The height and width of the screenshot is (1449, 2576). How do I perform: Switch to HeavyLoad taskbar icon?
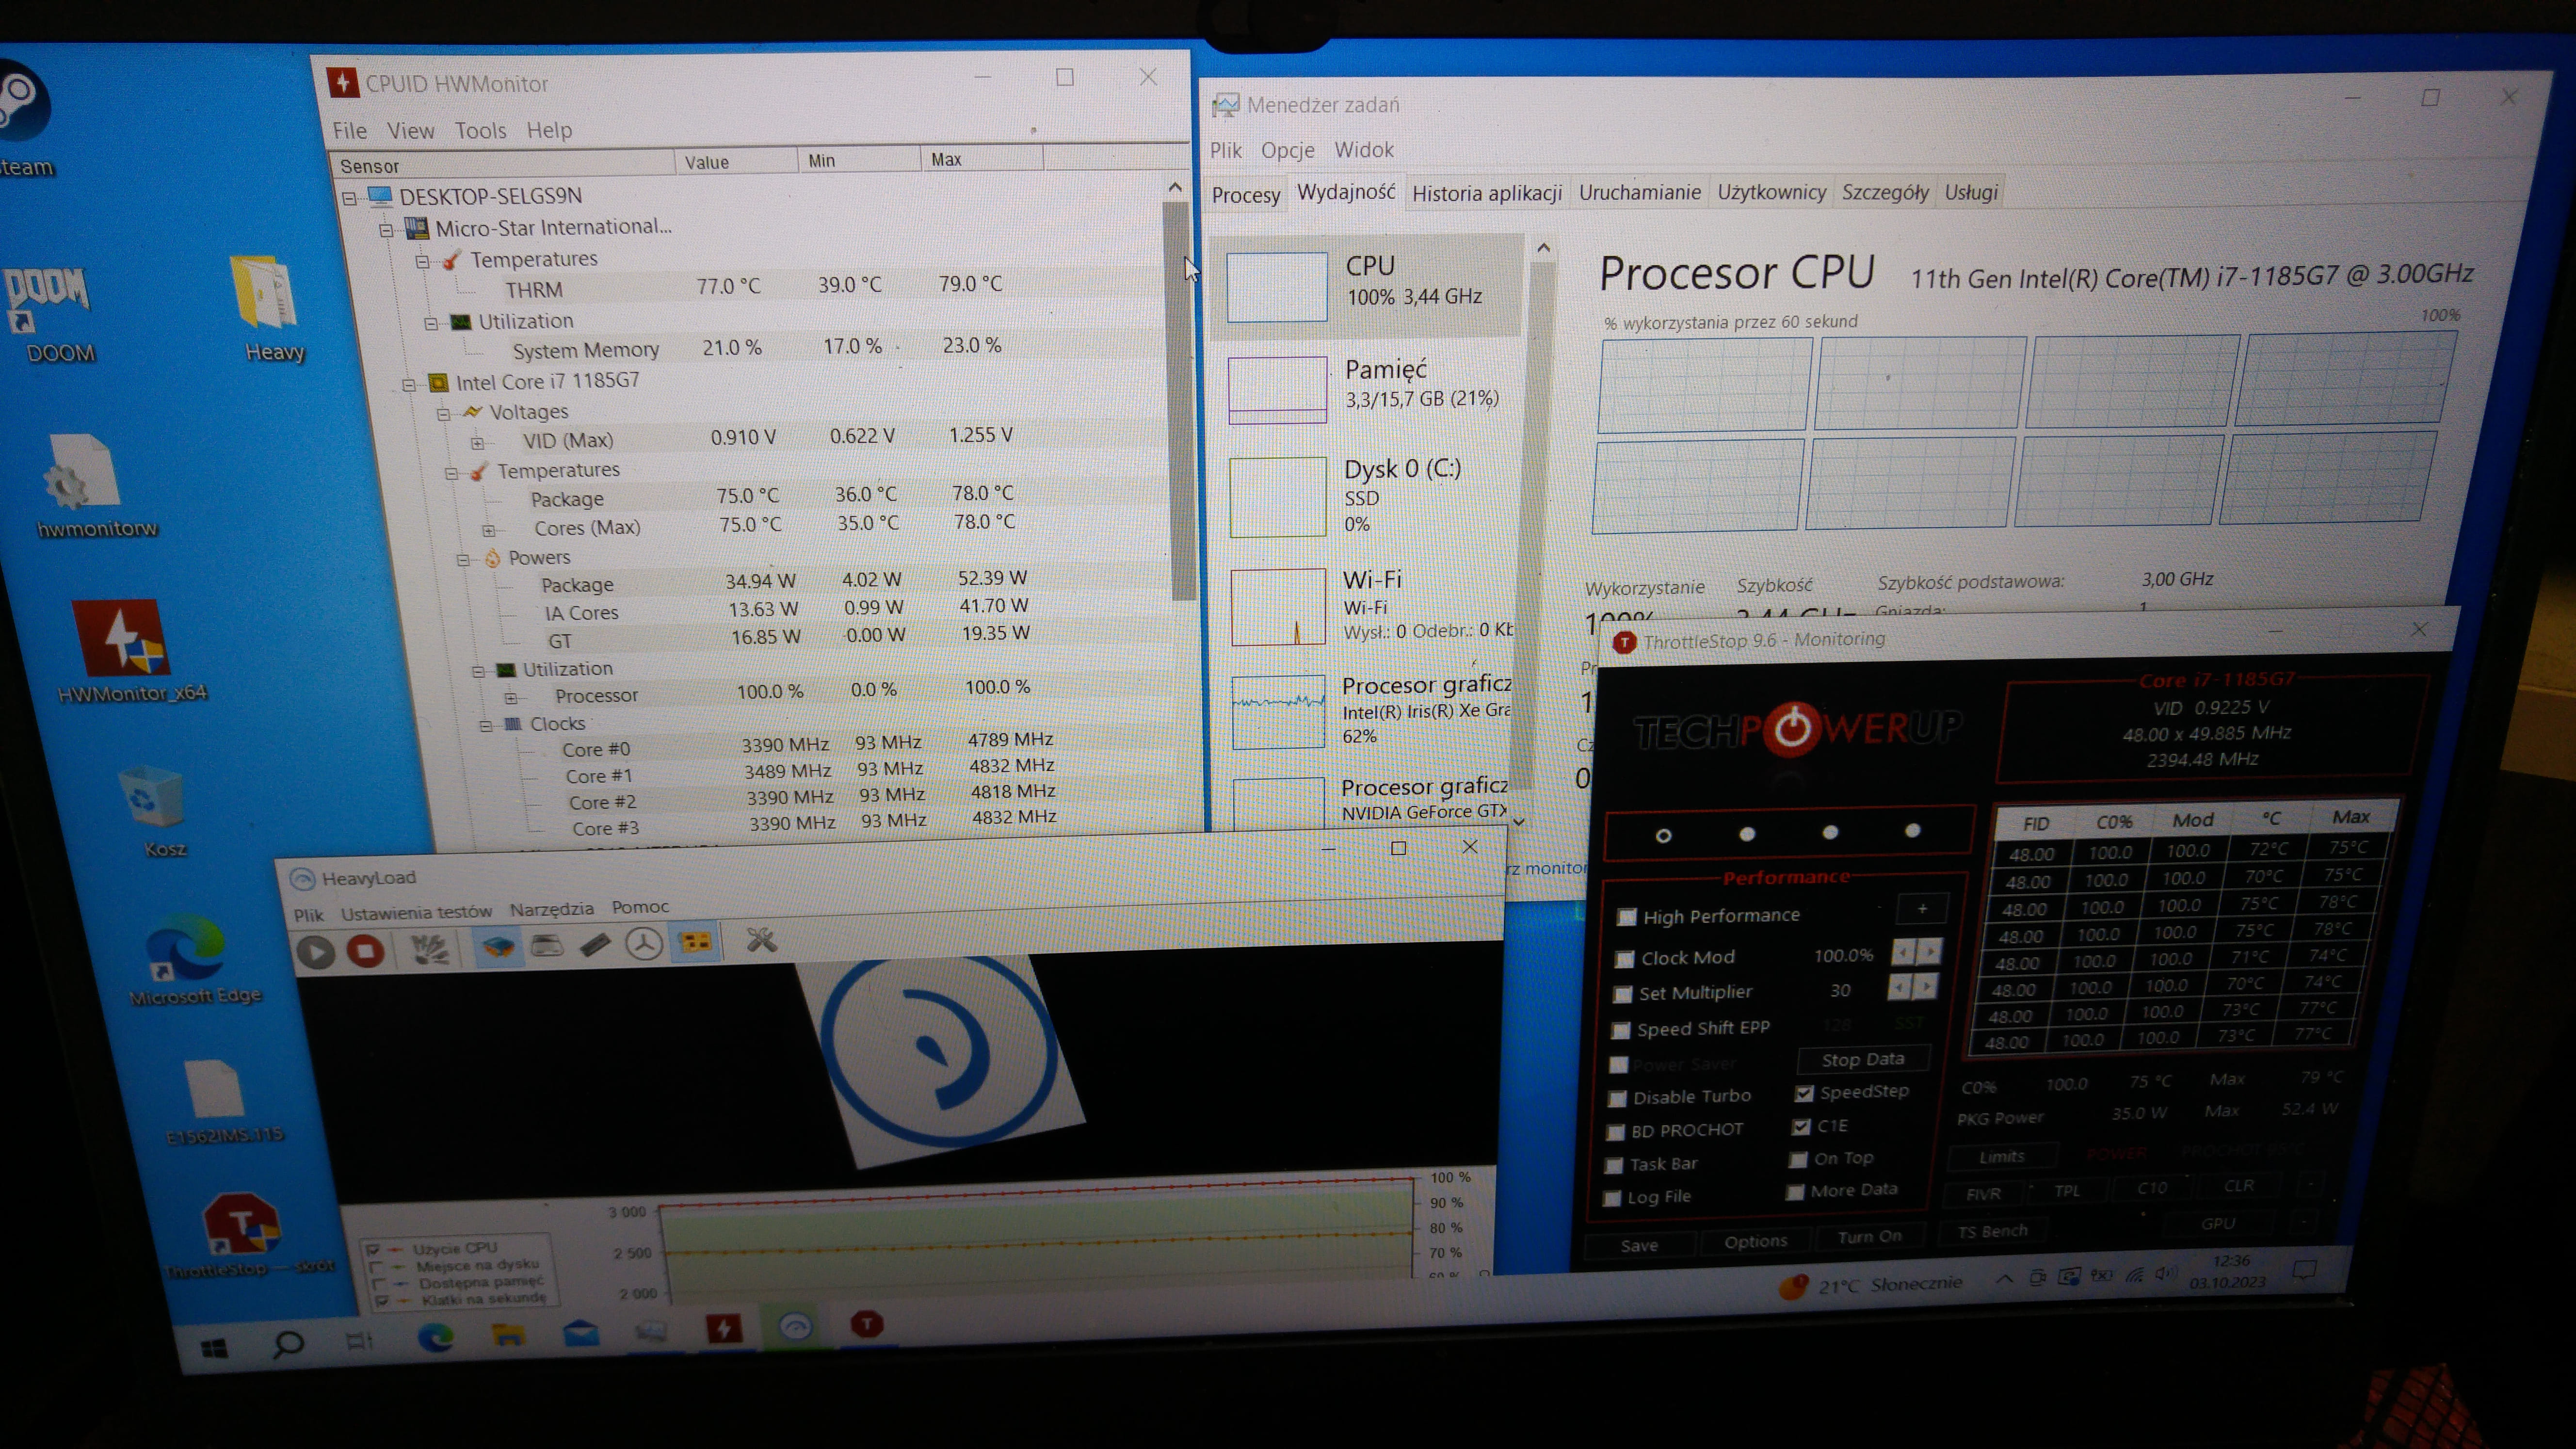pos(796,1326)
